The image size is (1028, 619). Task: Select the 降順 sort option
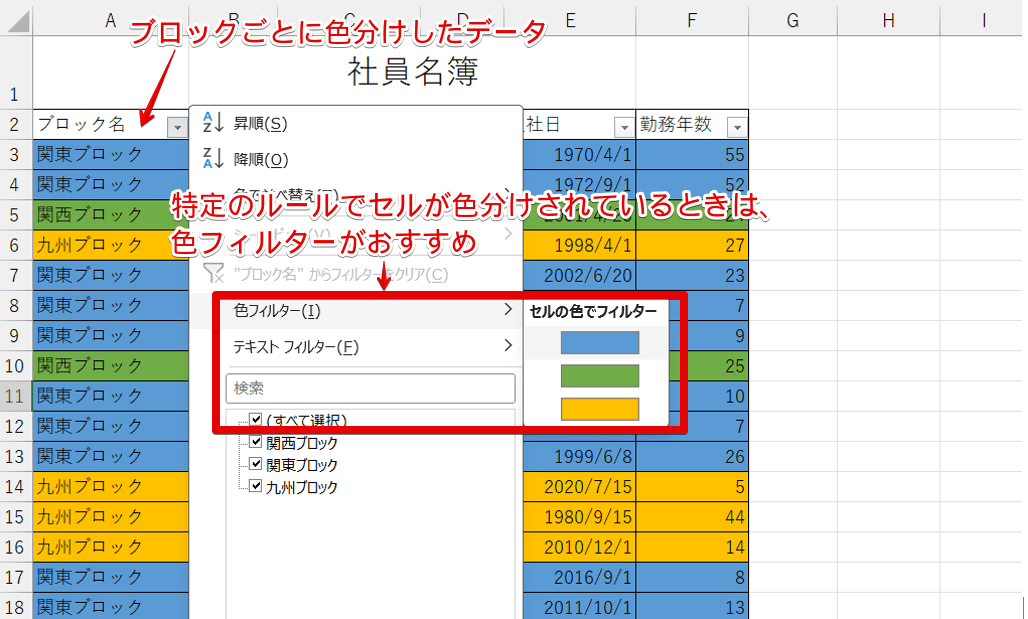tap(260, 159)
